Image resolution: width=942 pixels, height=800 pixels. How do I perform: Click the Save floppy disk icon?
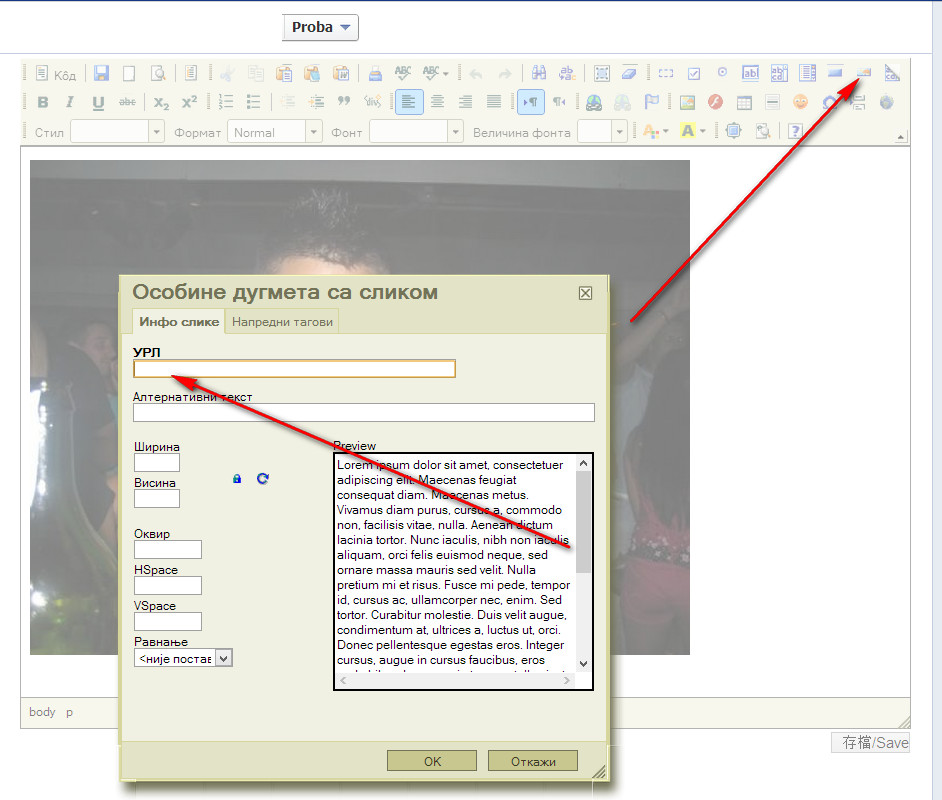(x=101, y=73)
